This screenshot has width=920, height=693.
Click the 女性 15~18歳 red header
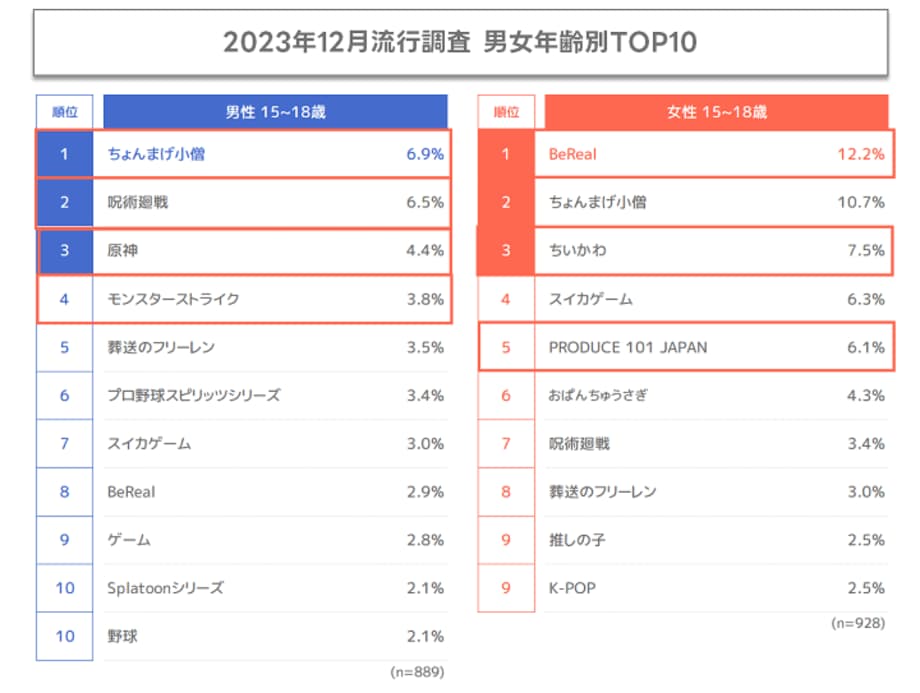tap(716, 111)
